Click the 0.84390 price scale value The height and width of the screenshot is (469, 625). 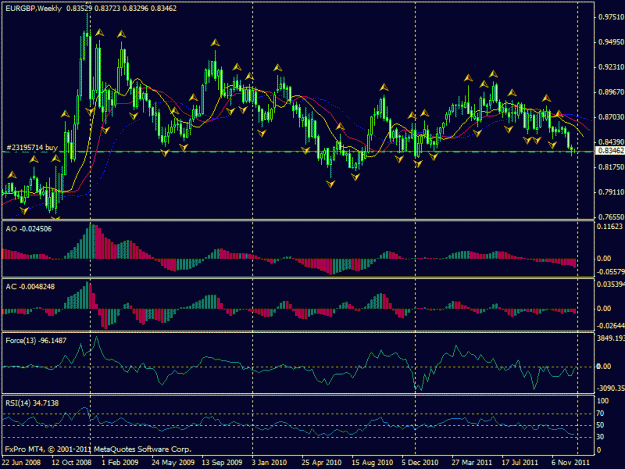[x=611, y=142]
